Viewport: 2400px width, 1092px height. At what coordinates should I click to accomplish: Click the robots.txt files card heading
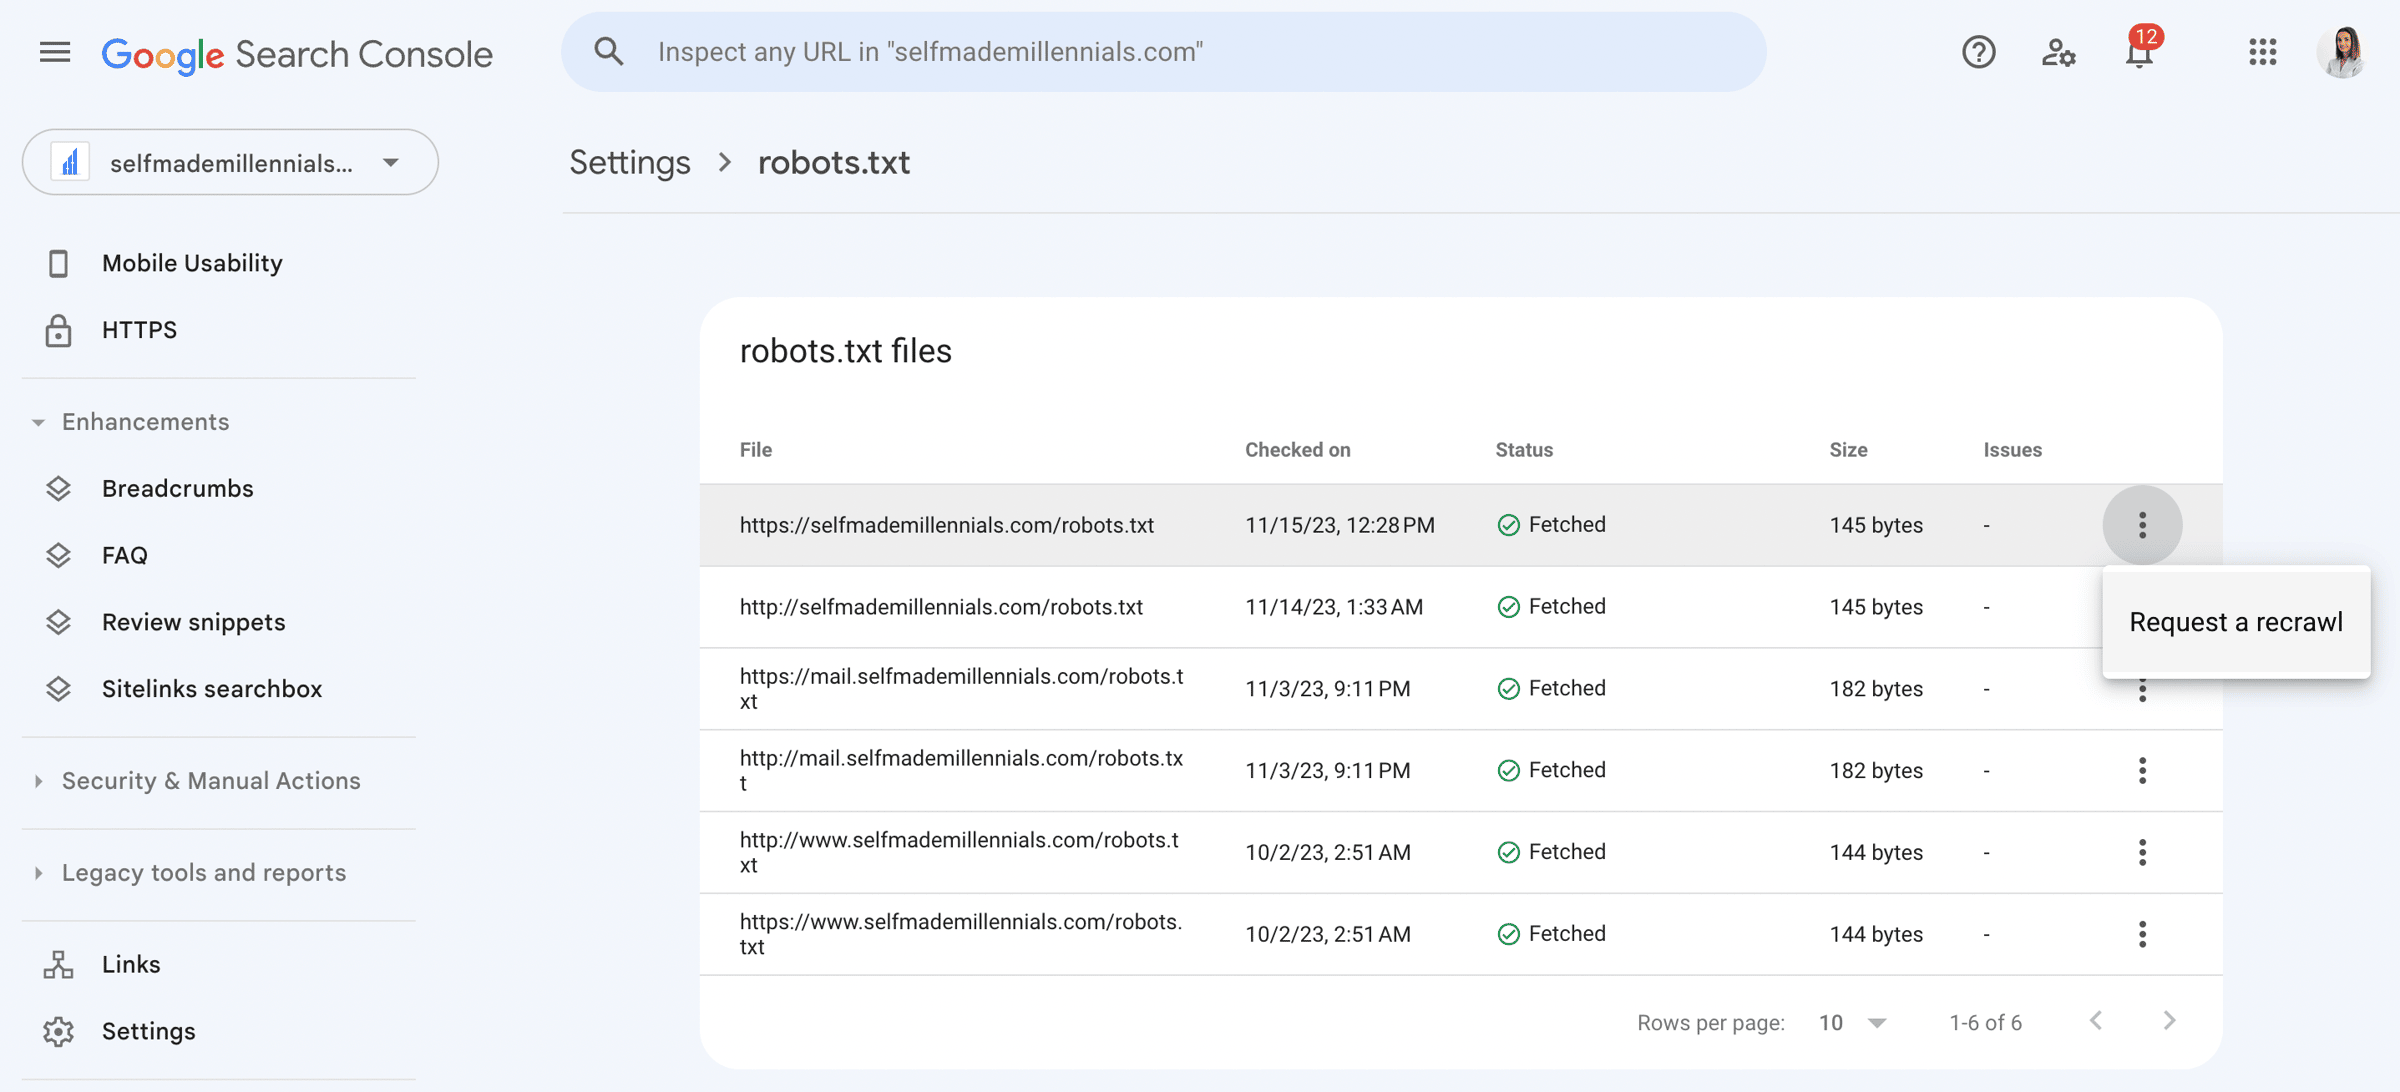[x=845, y=351]
